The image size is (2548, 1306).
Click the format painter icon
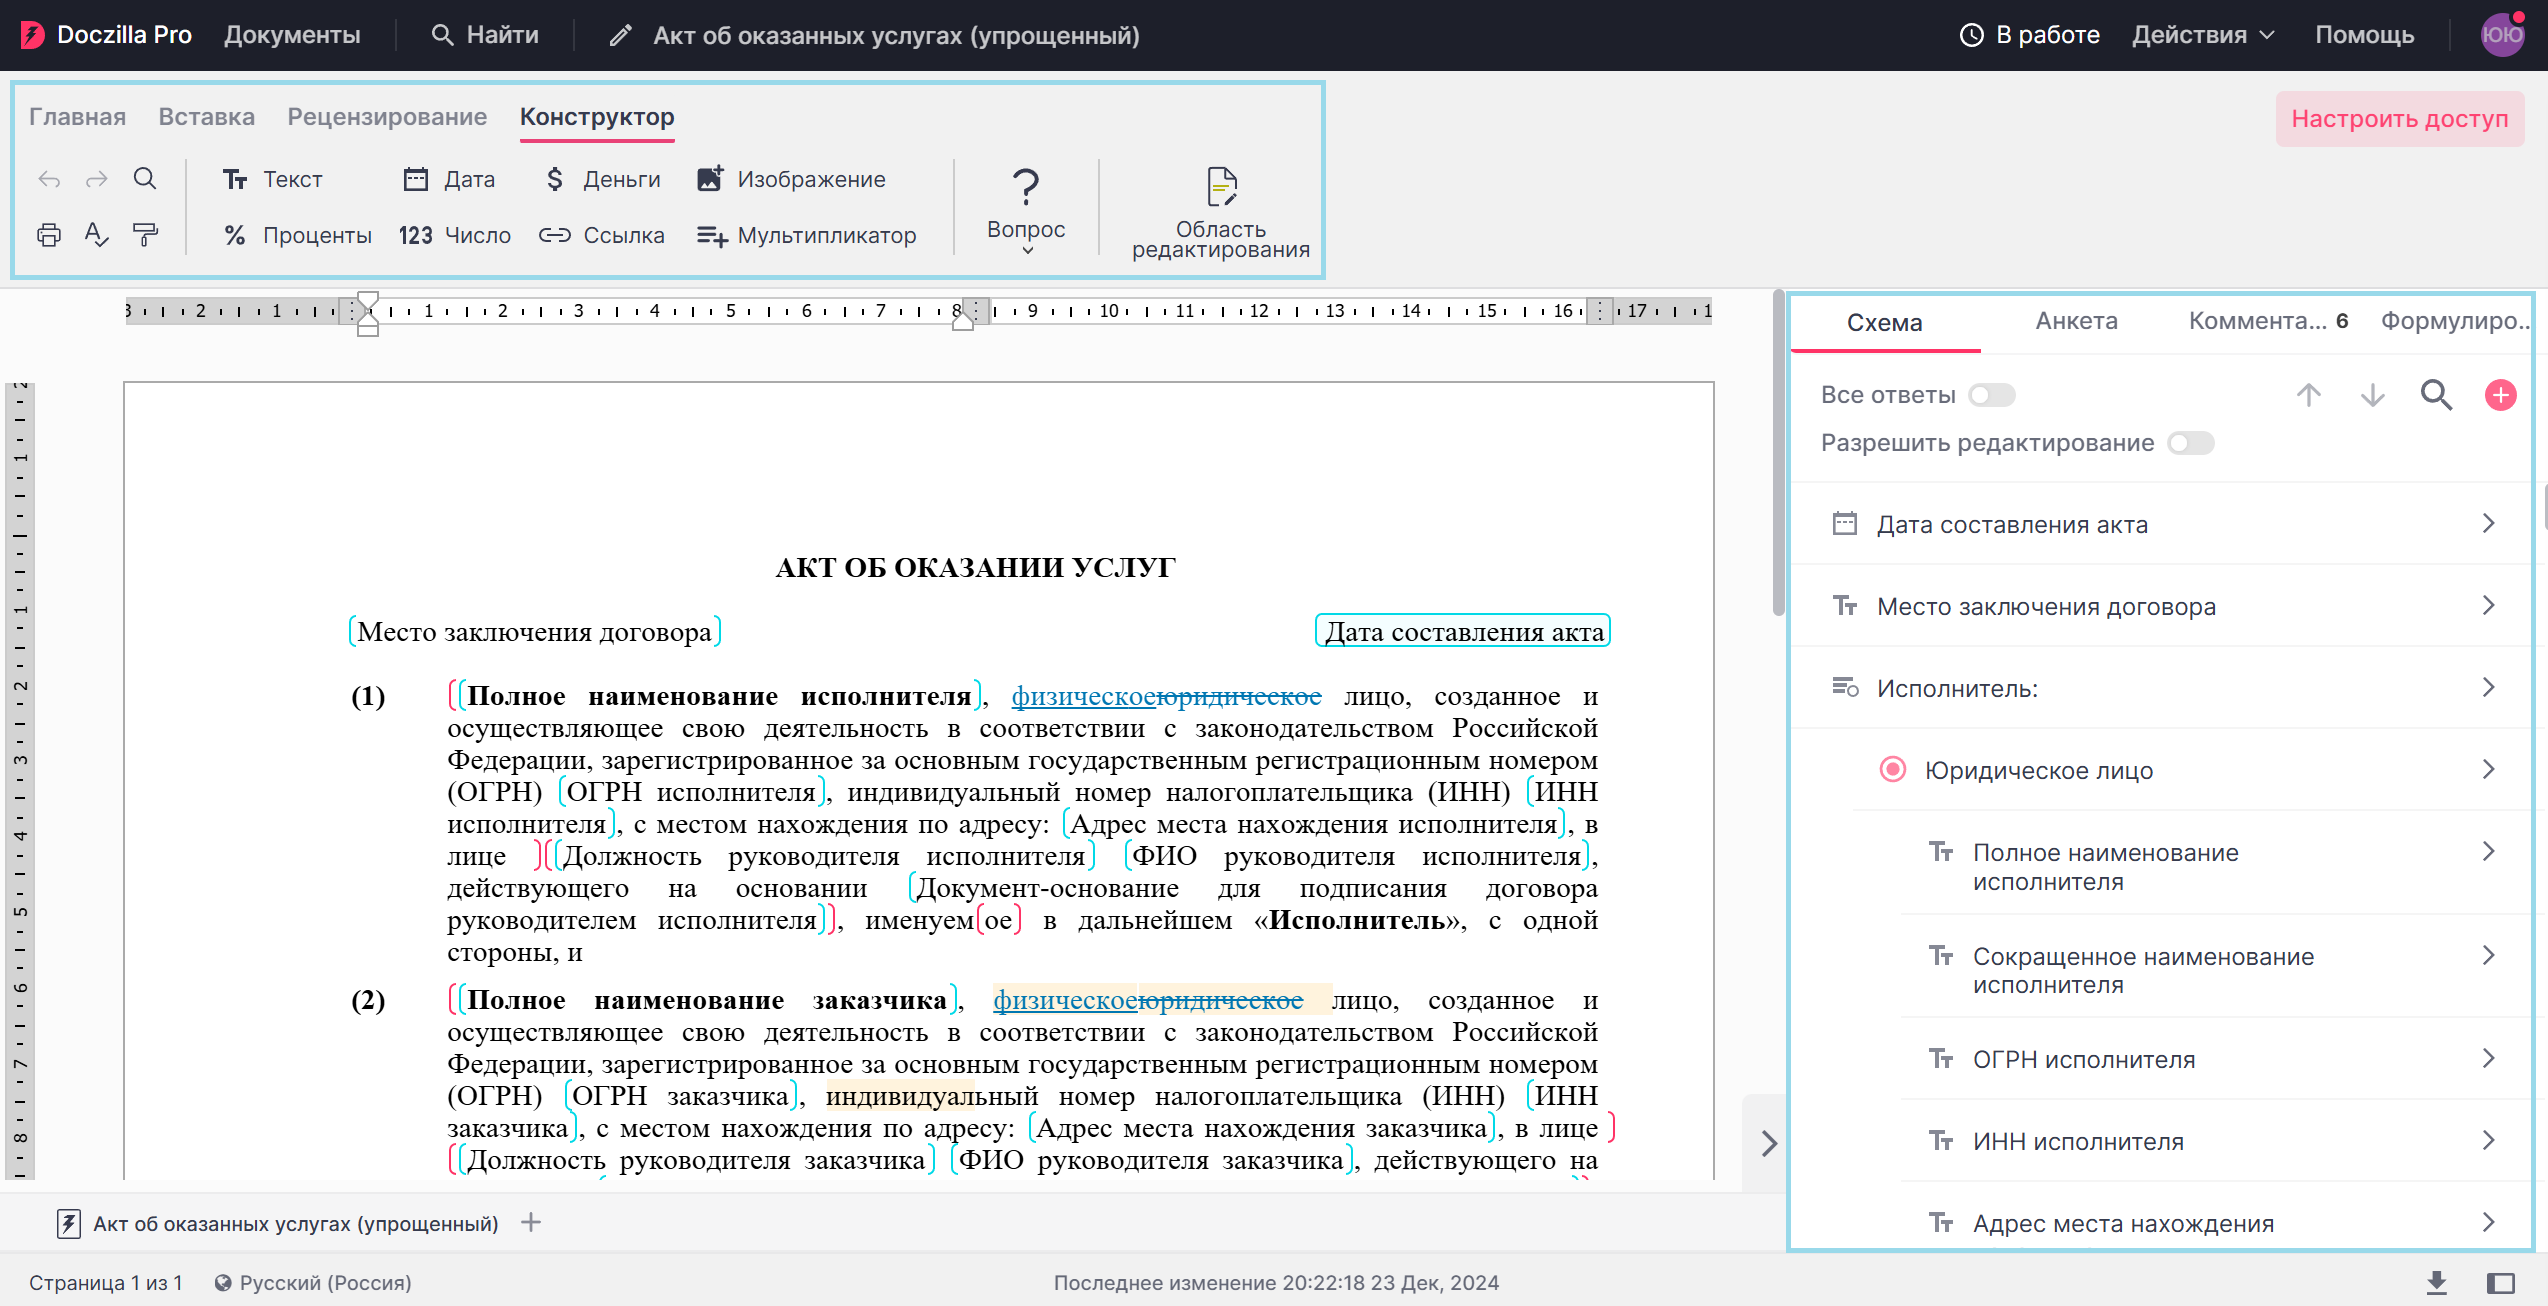[145, 235]
